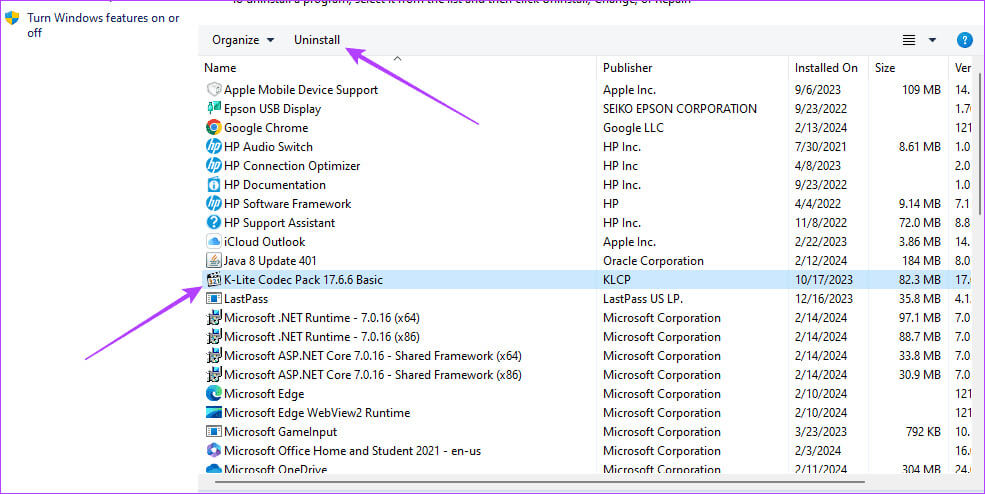Click the 792 KB size value
Screen dimensions: 985x494
point(923,432)
